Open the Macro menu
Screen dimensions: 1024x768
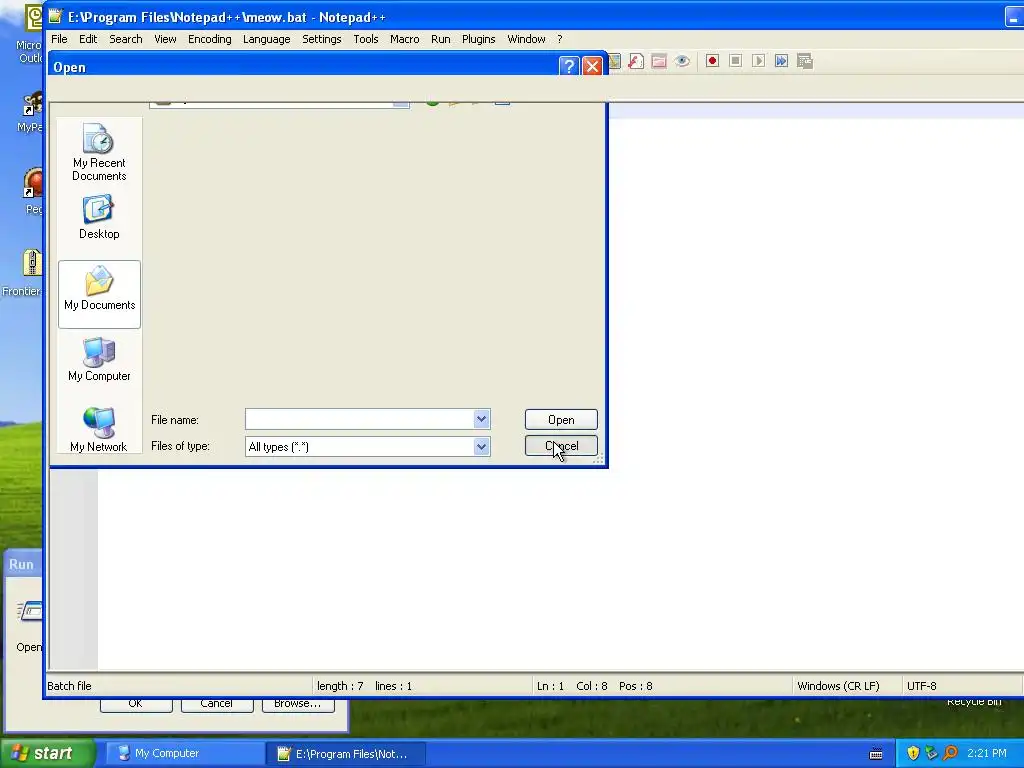coord(405,39)
